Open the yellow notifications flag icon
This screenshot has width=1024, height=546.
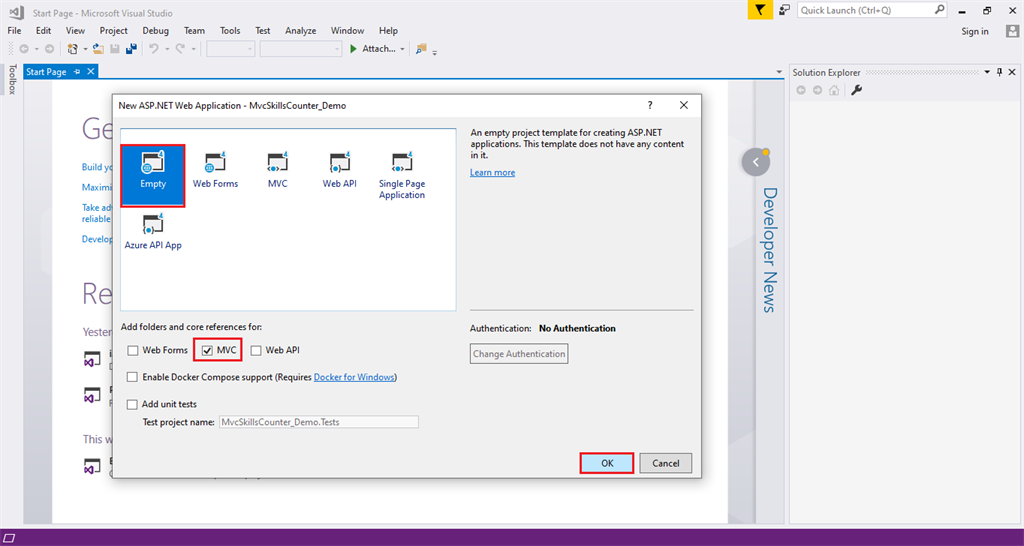(760, 10)
